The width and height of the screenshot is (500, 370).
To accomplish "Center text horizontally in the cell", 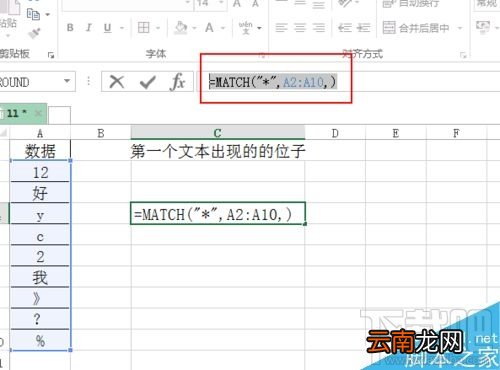I will coord(300,28).
